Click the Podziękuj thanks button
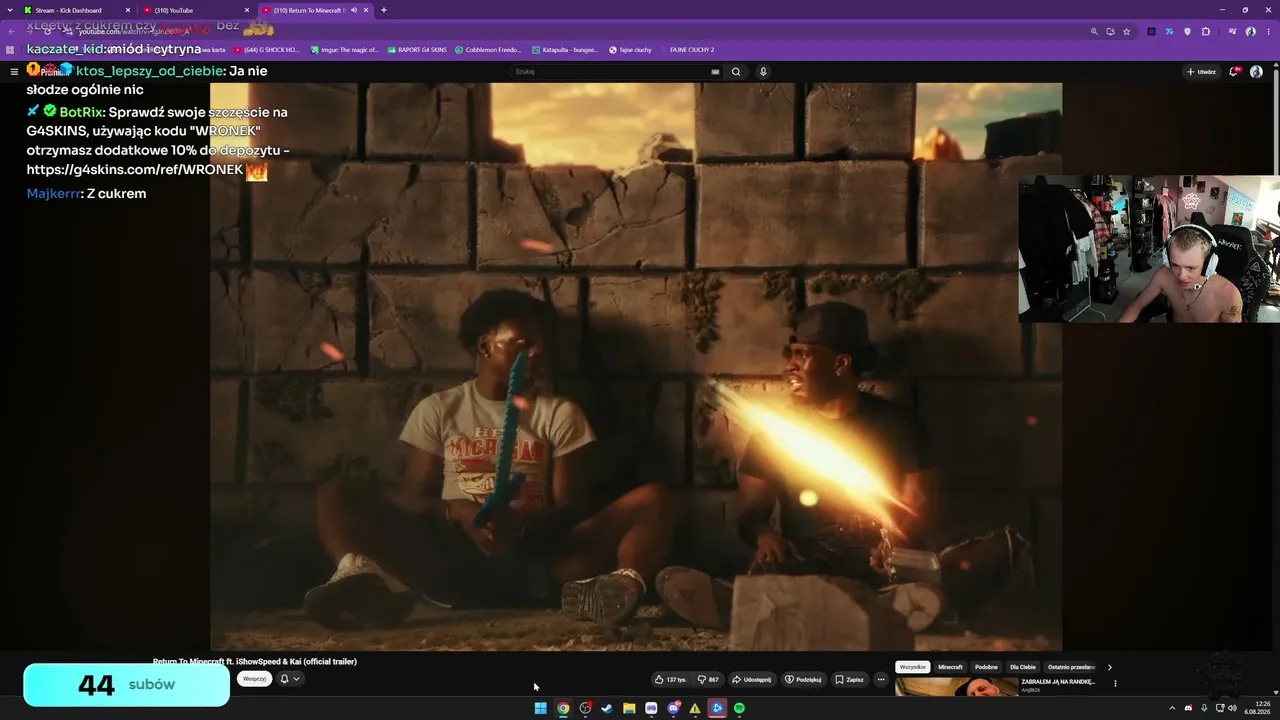This screenshot has height=720, width=1280. [x=803, y=679]
